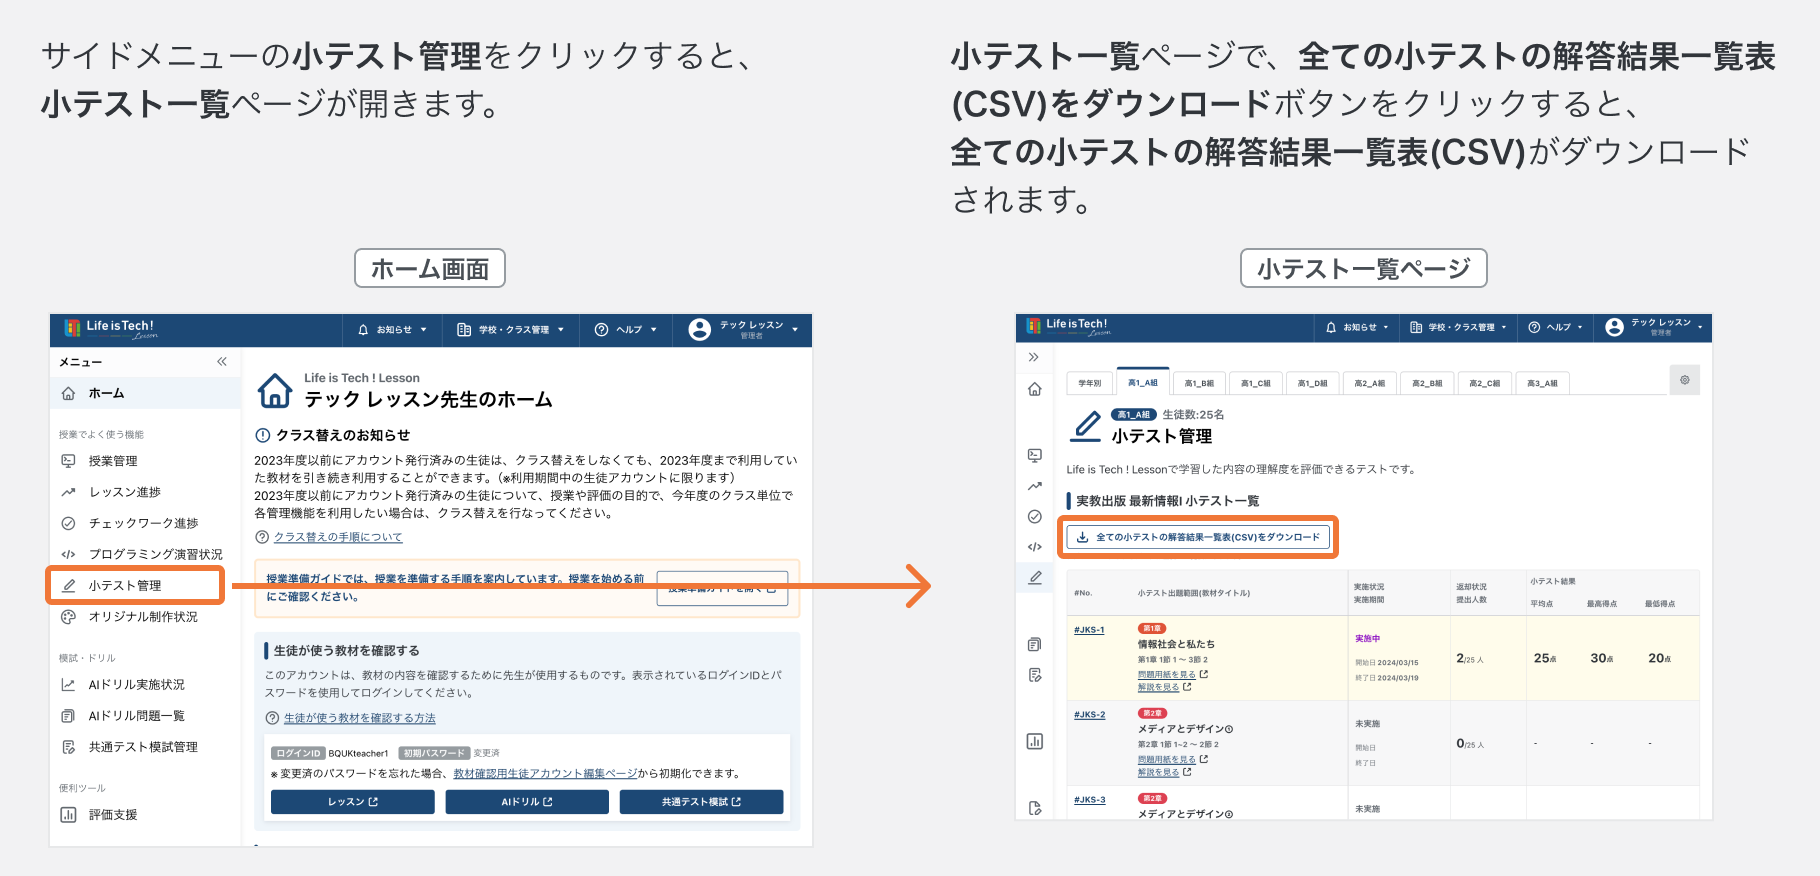The image size is (1820, 876).
Task: Open オリジナル制作状況 from the side menu
Action: pos(145,617)
